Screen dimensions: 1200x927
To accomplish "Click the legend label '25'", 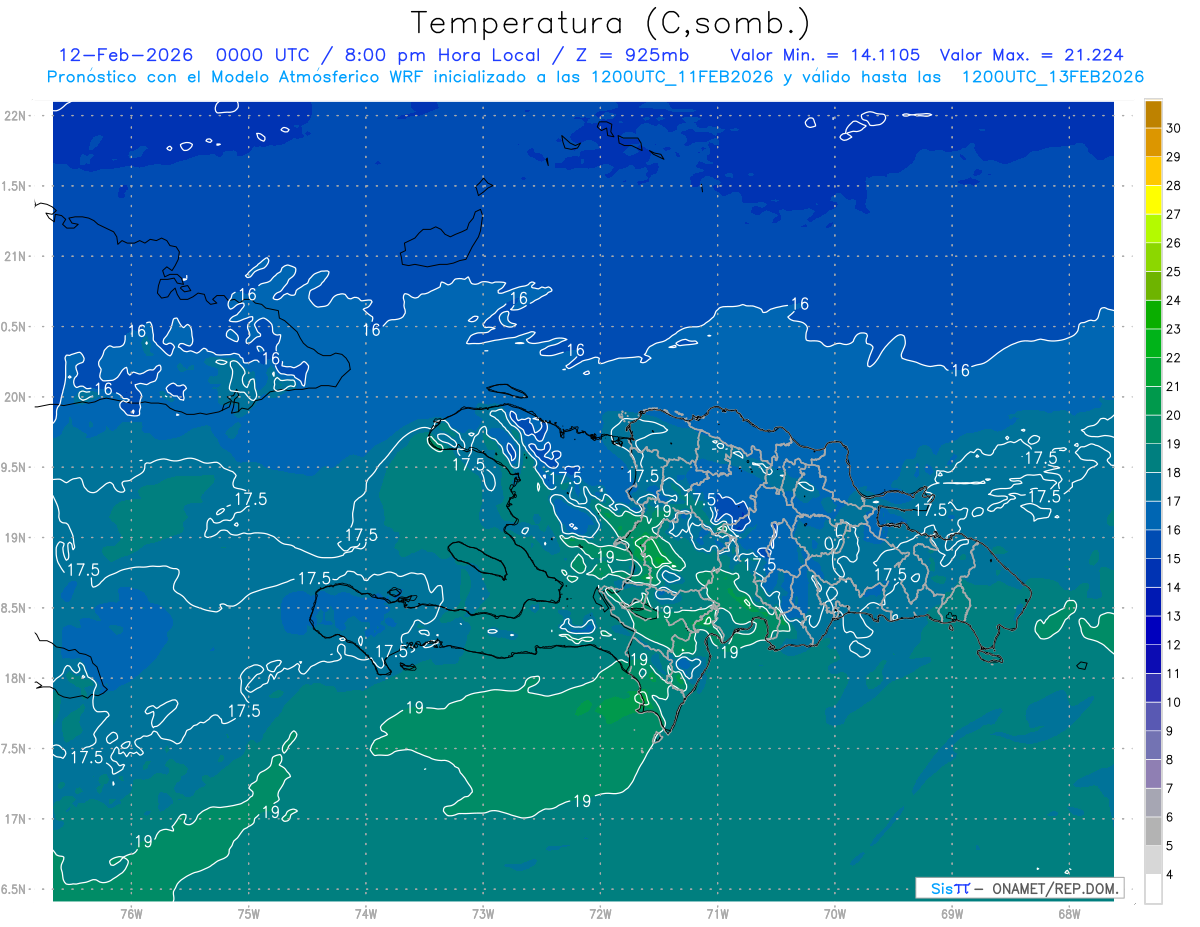I will click(1174, 271).
